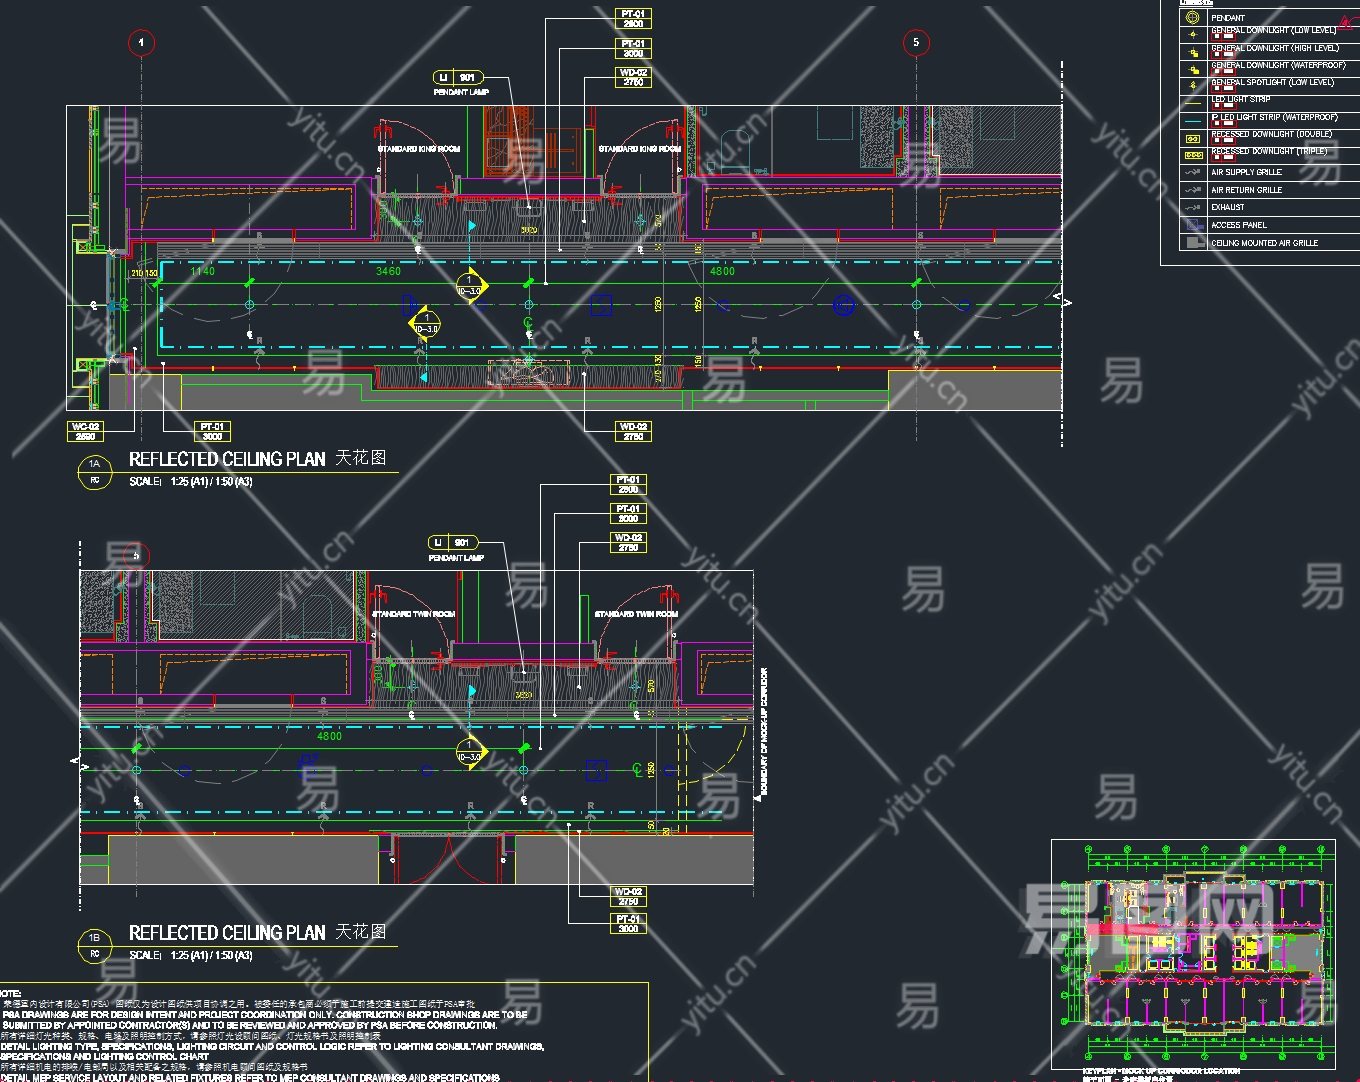The height and width of the screenshot is (1082, 1360).
Task: Click the Ceiling Mounted Air Grille legend symbol
Action: [1192, 242]
